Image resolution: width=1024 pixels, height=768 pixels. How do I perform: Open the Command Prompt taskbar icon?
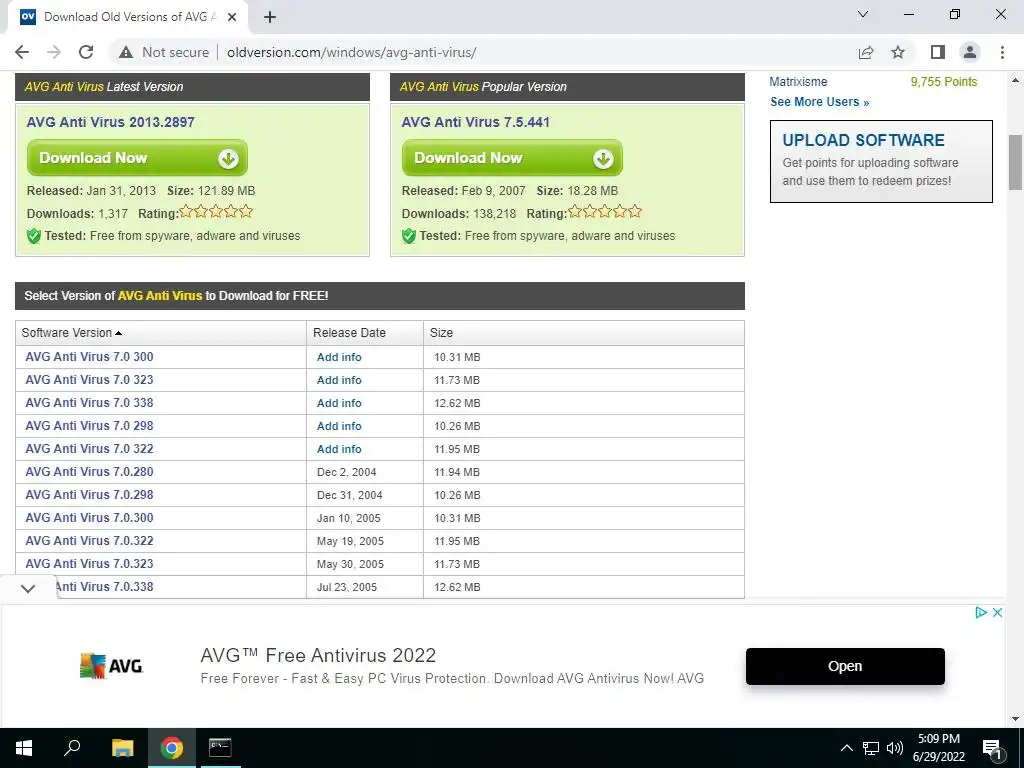tap(220, 748)
